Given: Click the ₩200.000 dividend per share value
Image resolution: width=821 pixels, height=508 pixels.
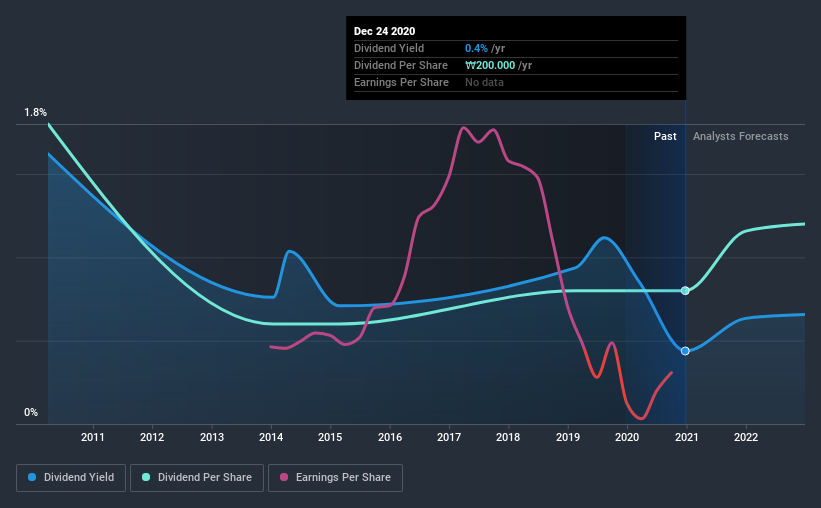Looking at the screenshot, I should pyautogui.click(x=490, y=65).
